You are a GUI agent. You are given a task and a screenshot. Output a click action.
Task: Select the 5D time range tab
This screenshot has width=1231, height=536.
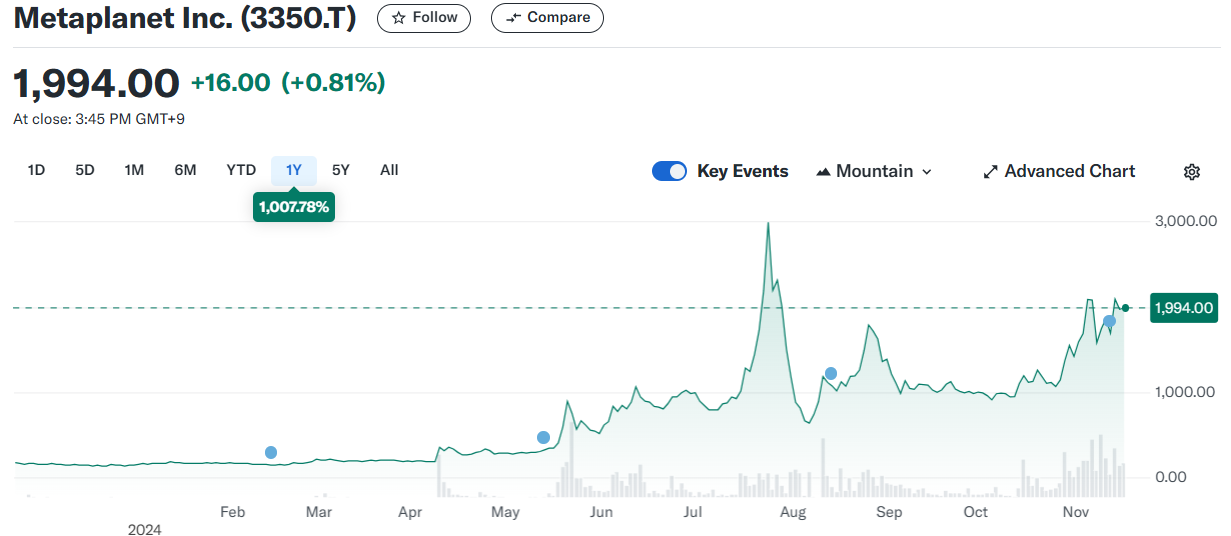85,170
